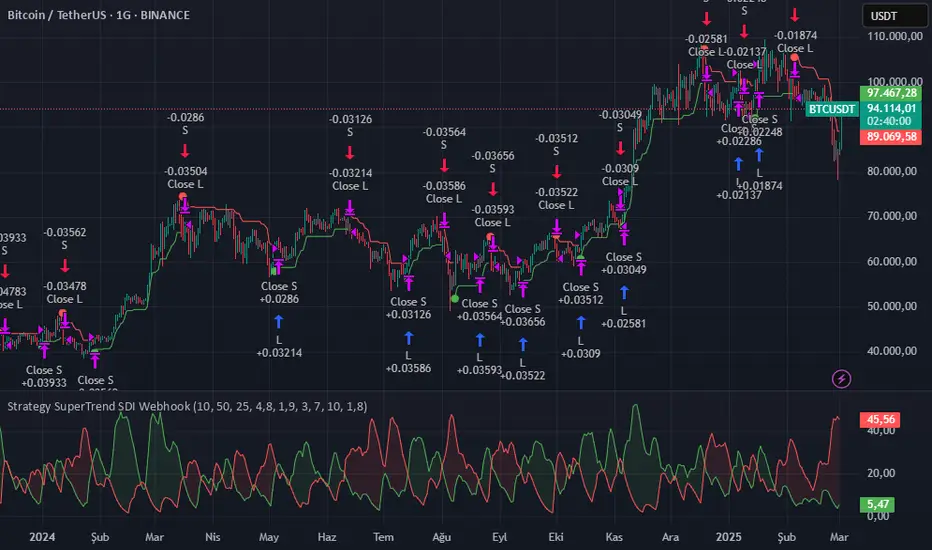Click the red short arrow below -0.03512 S

(556, 172)
